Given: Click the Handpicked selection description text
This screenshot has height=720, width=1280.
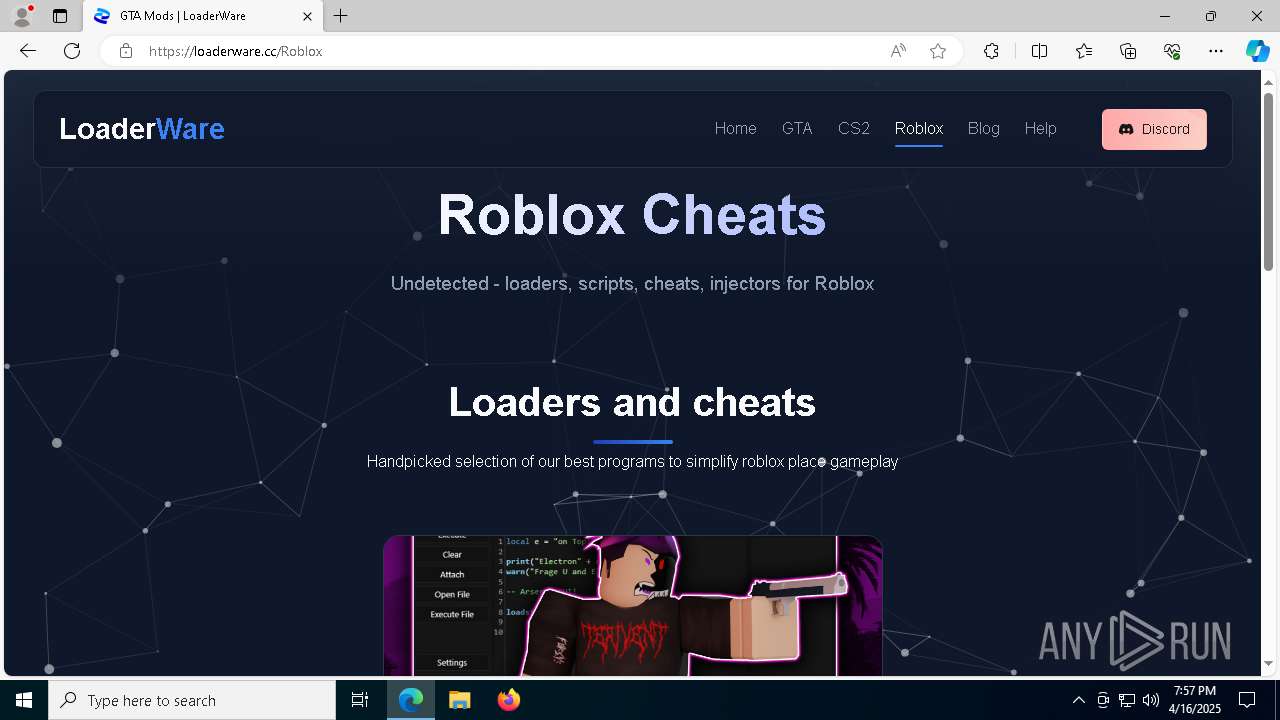Looking at the screenshot, I should click(x=632, y=461).
